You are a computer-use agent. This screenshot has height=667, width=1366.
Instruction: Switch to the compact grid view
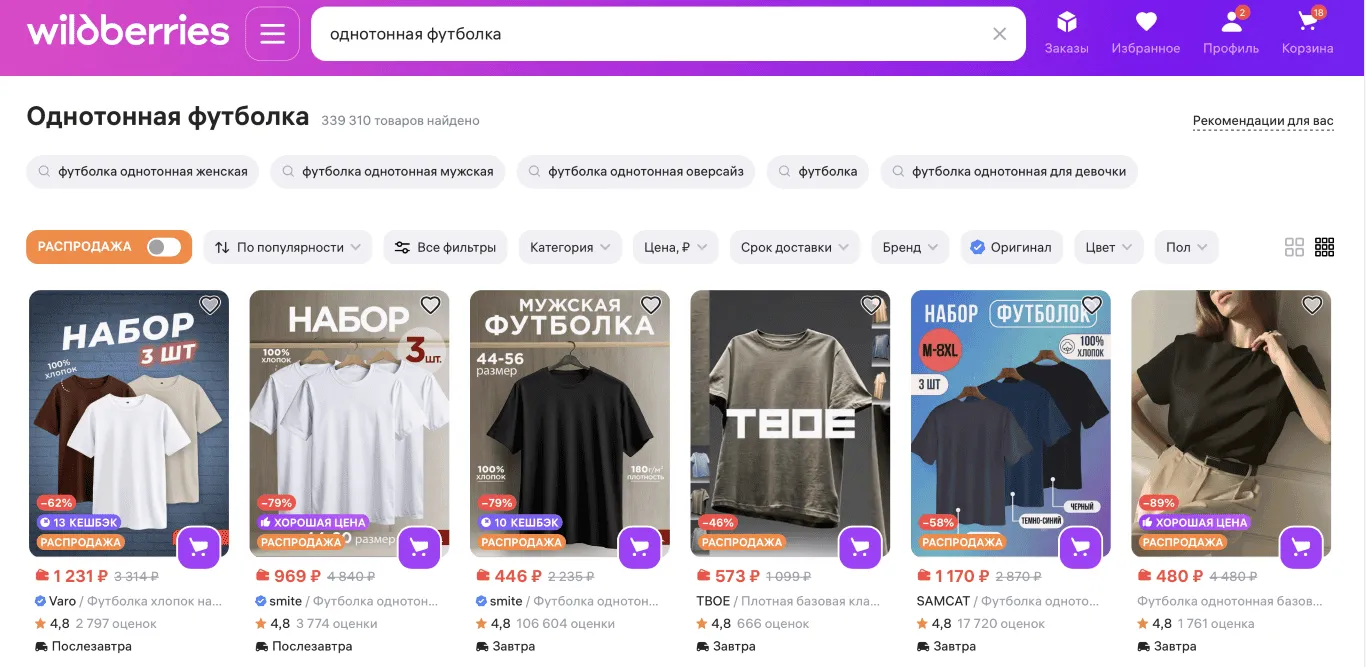pyautogui.click(x=1325, y=247)
